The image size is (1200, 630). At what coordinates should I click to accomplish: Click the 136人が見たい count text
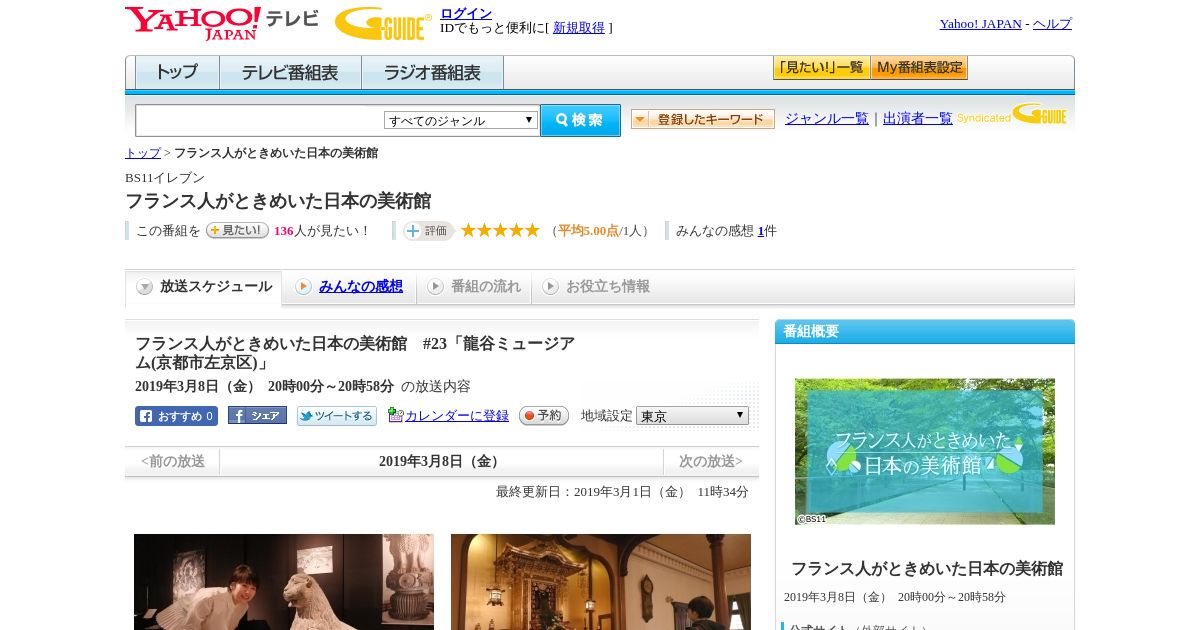(x=322, y=231)
